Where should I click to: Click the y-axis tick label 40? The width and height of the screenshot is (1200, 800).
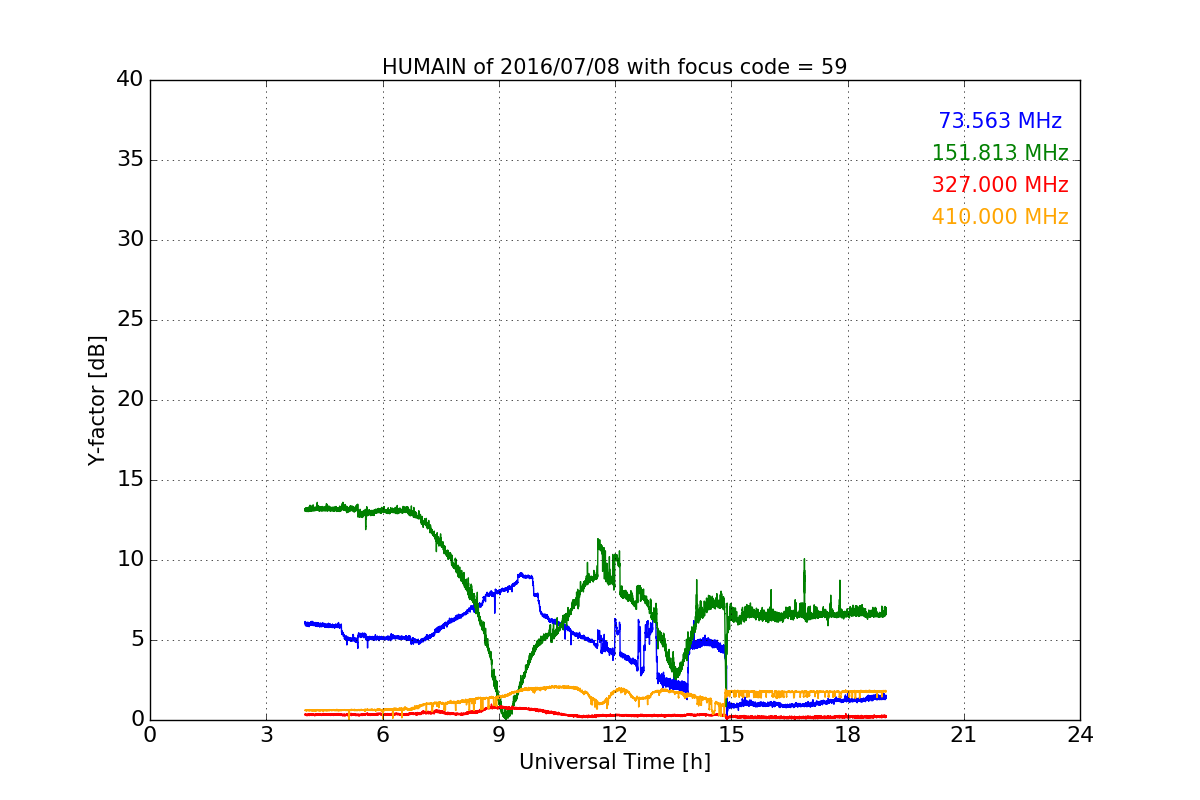pos(129,80)
